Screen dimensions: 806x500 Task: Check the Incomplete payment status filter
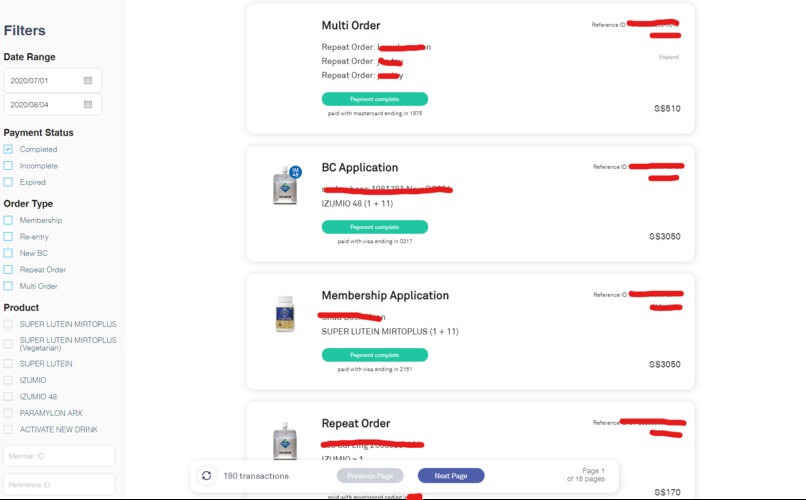click(x=8, y=165)
